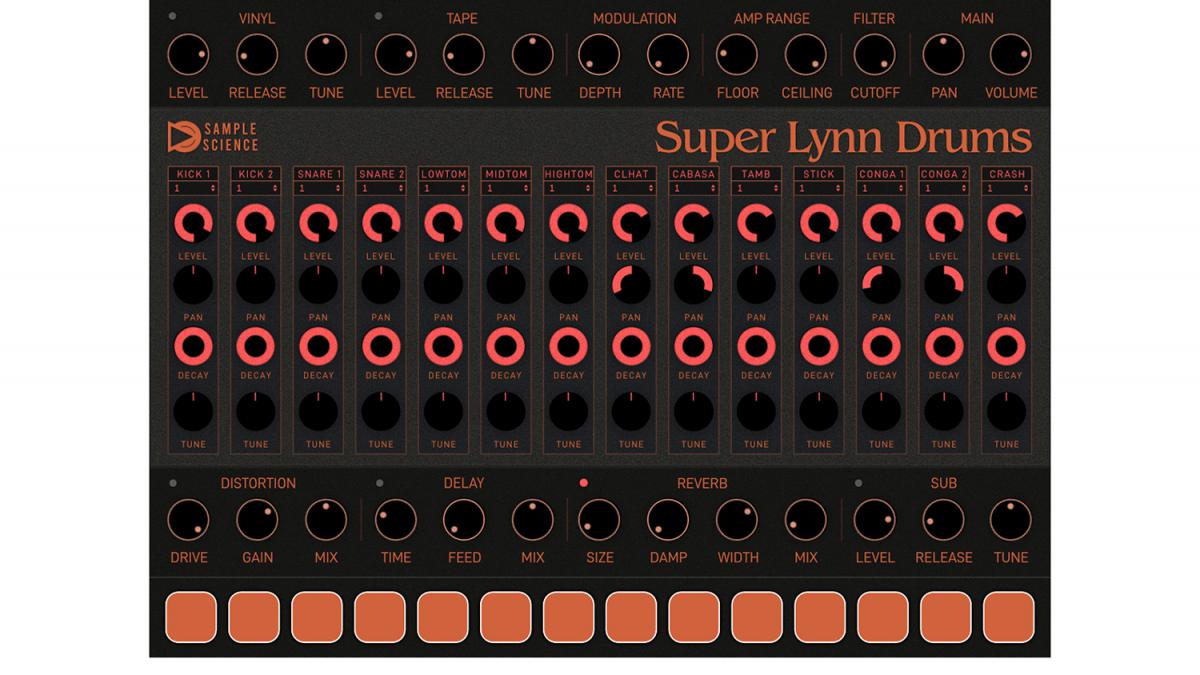Viewport: 1200px width, 675px height.
Task: Click the Reverb WIDTH knob
Action: click(x=737, y=520)
